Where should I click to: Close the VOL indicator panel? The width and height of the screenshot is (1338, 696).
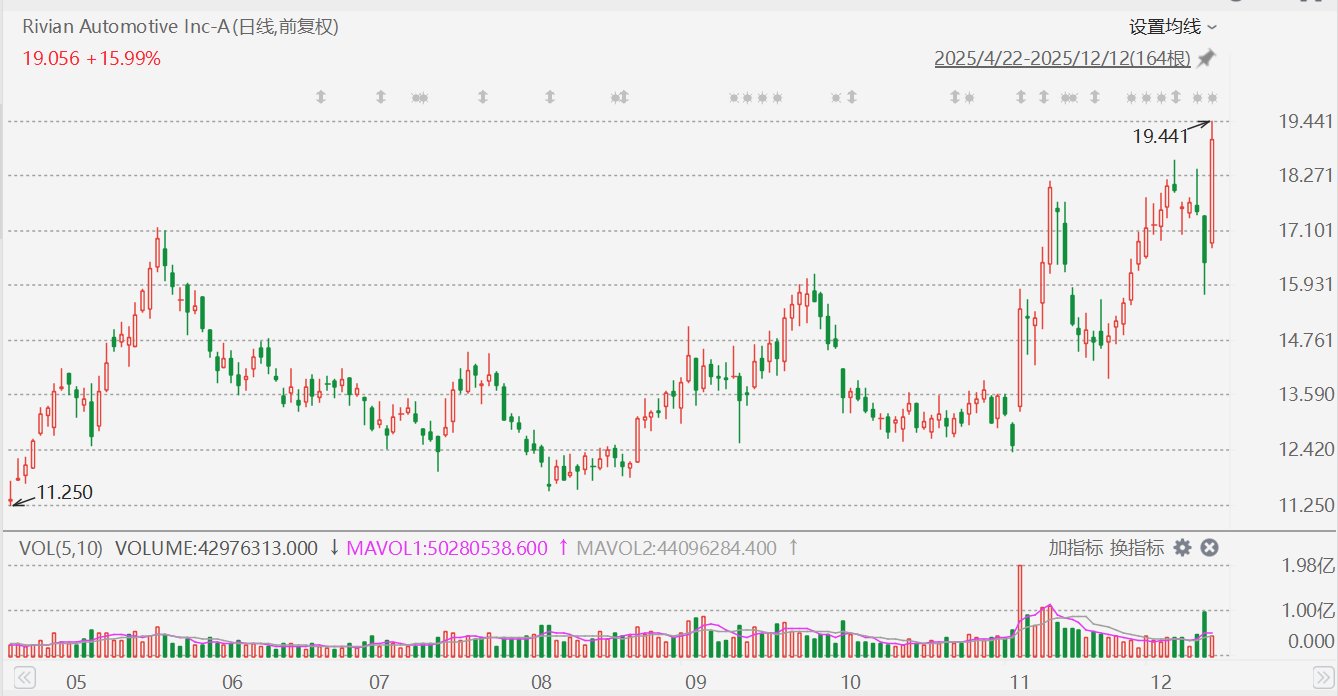(x=1209, y=547)
